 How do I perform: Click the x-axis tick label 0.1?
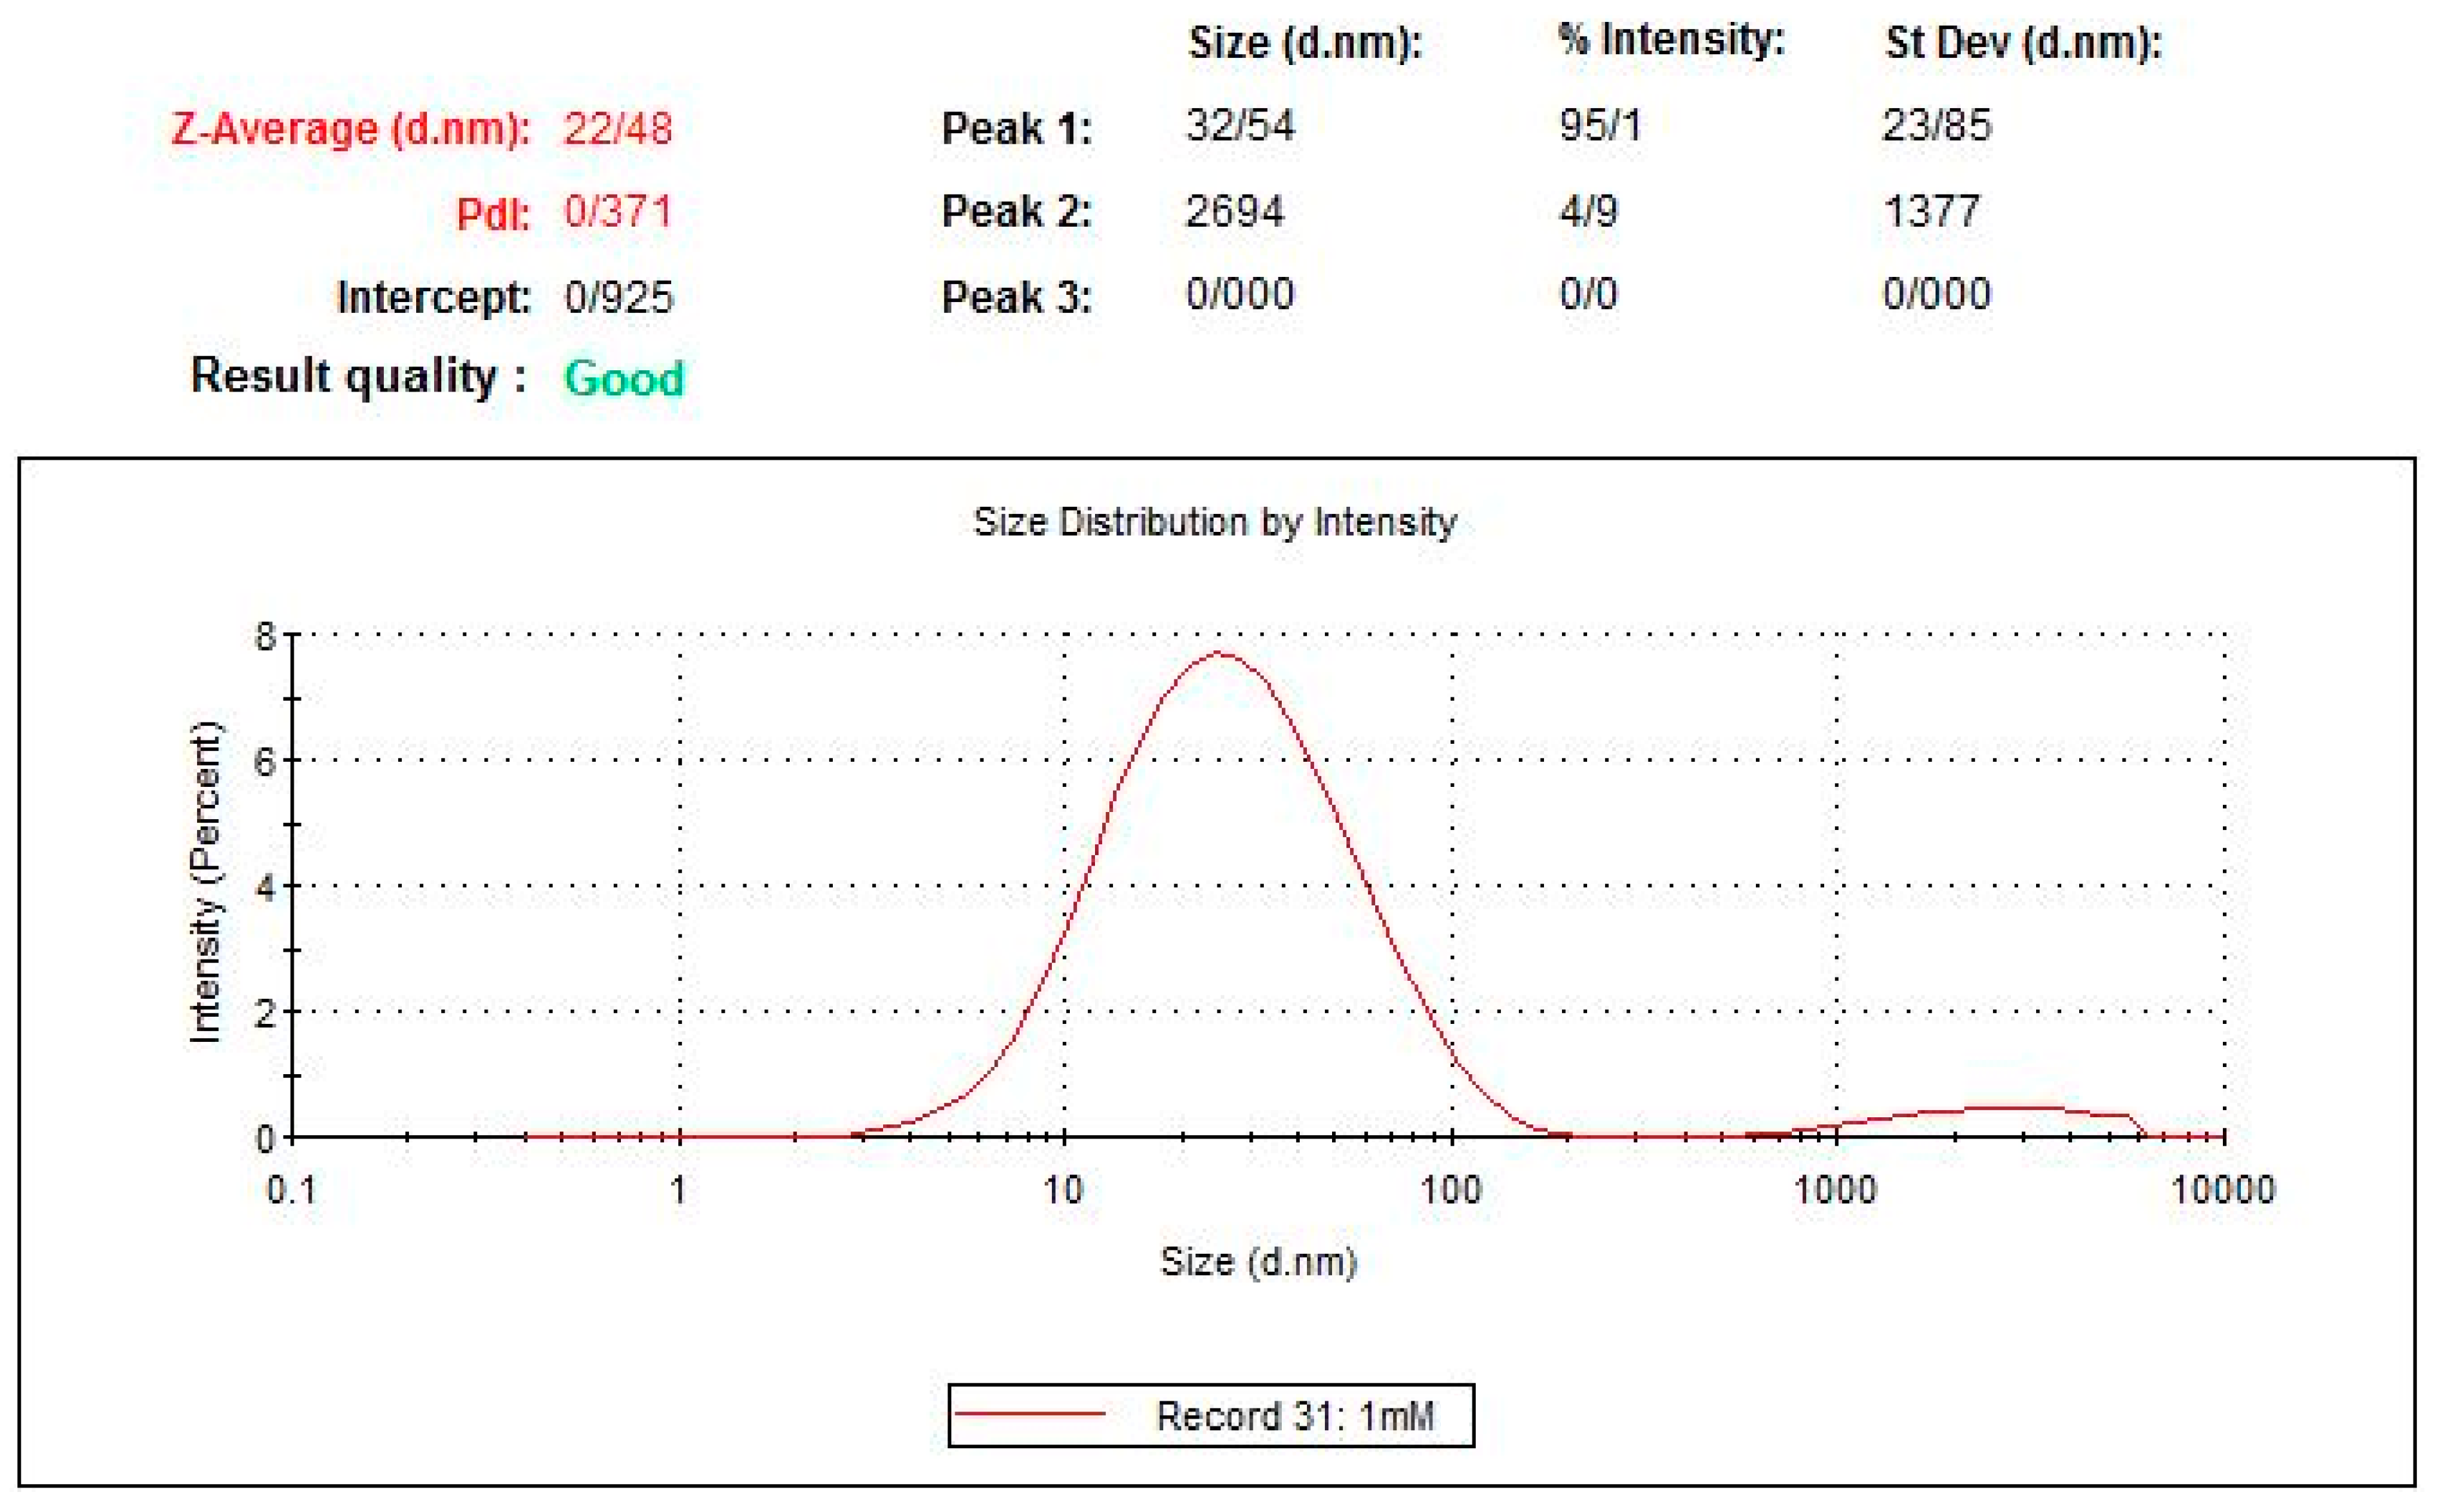coord(291,1190)
